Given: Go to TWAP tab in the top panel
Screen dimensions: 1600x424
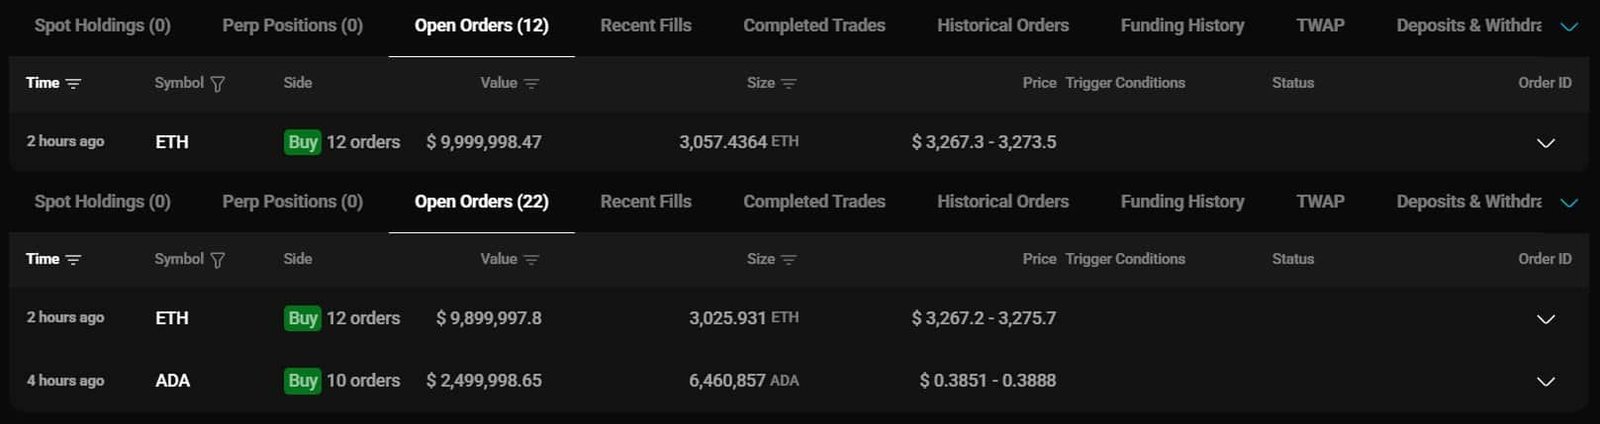Looking at the screenshot, I should click(x=1320, y=26).
